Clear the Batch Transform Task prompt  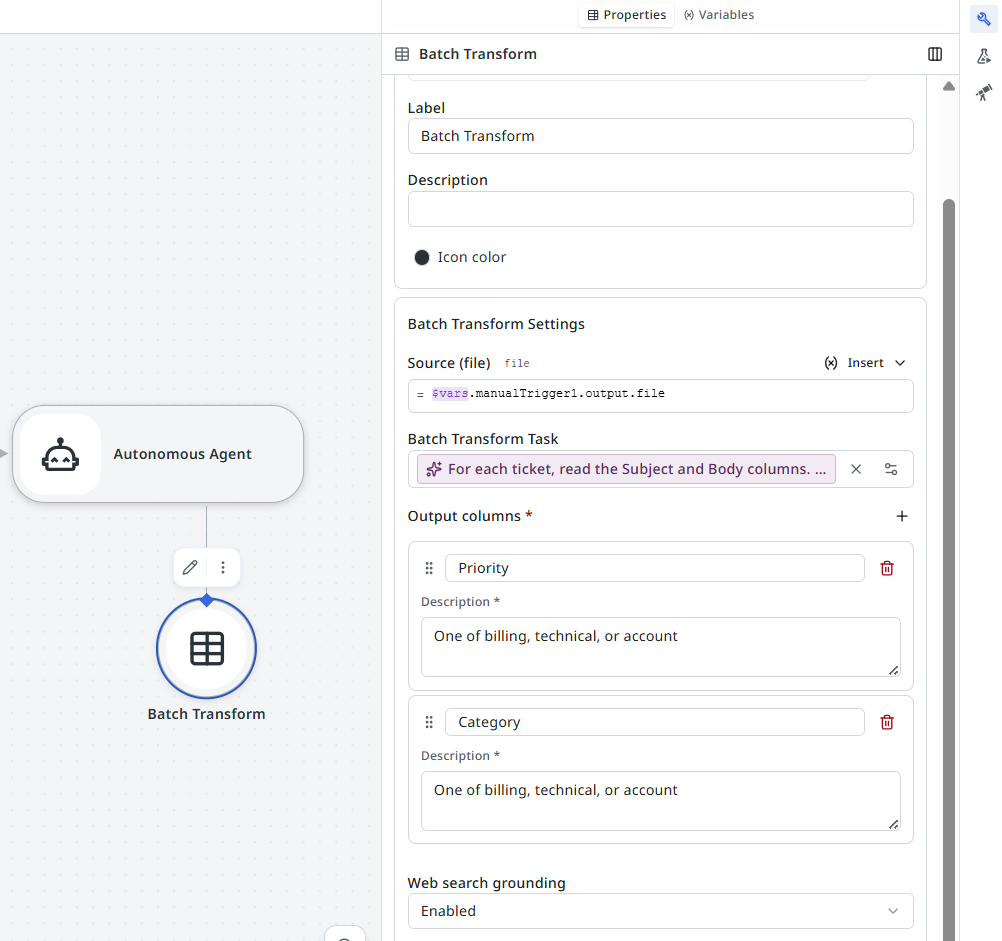click(856, 470)
